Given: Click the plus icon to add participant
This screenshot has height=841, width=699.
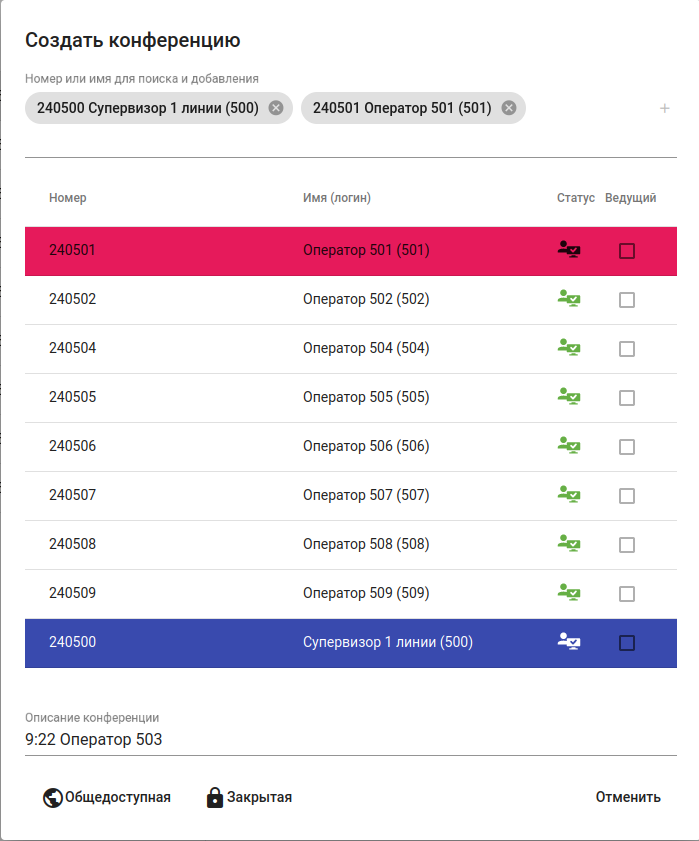Looking at the screenshot, I should (x=665, y=108).
